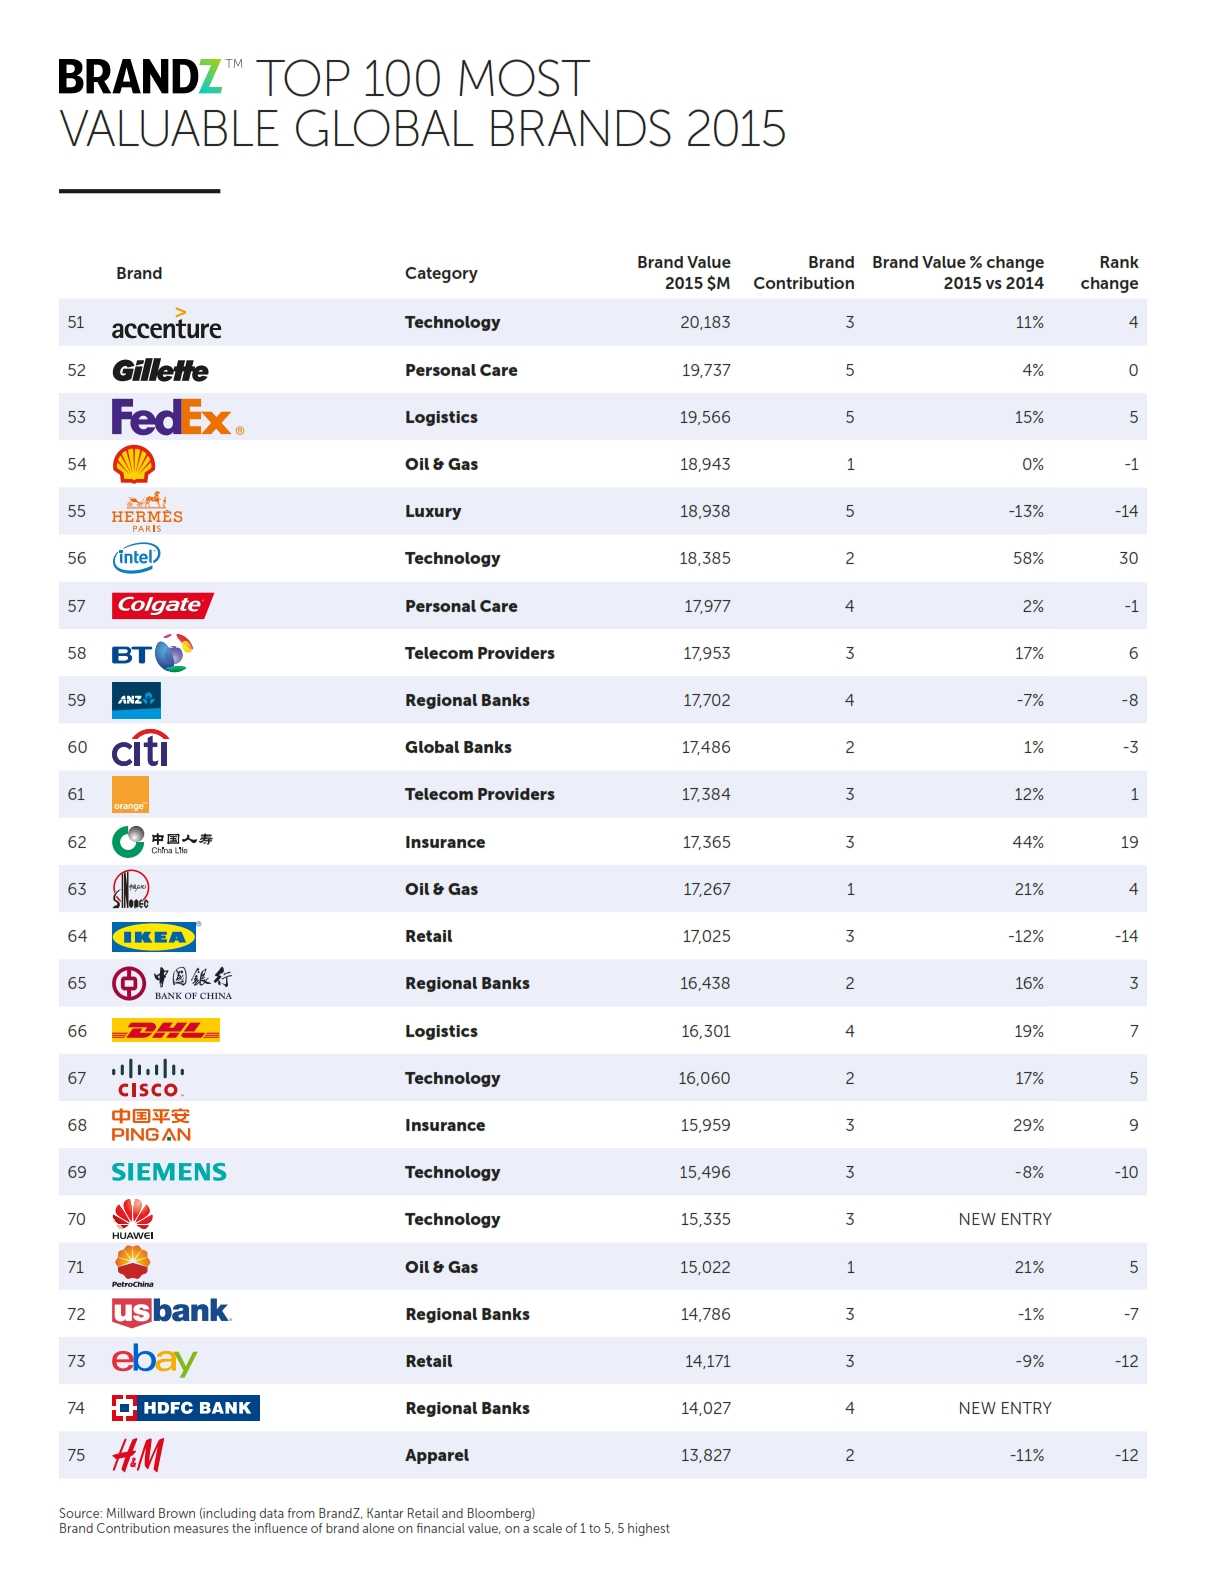Viewport: 1210px width, 1593px height.
Task: Click the FedEx logo
Action: 177,418
